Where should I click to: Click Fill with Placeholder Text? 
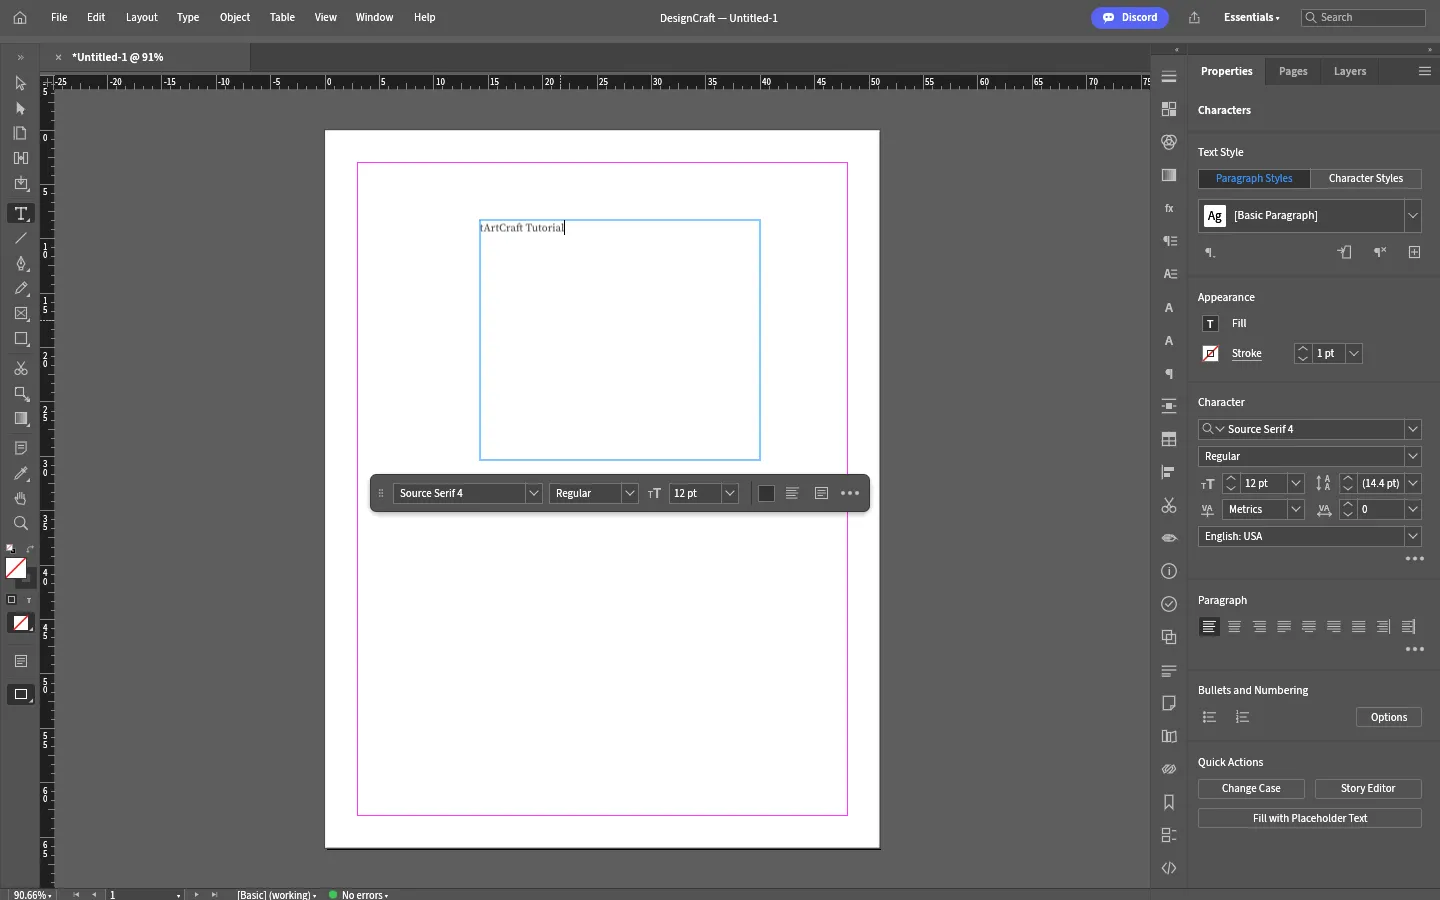click(1311, 819)
